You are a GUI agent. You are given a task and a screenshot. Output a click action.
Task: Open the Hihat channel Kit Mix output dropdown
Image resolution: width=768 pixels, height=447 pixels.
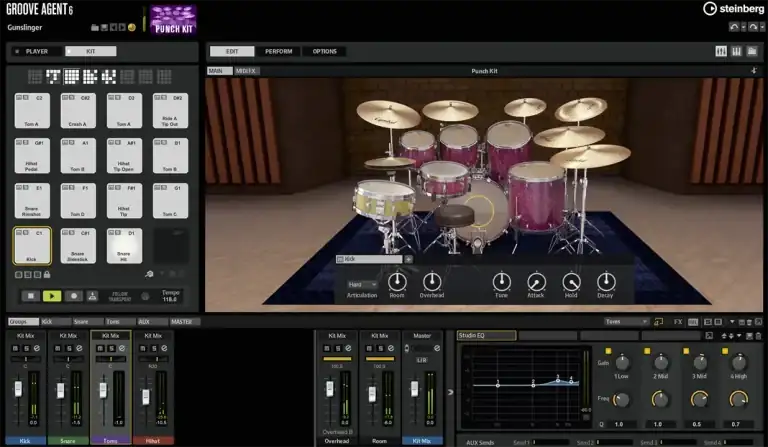tap(153, 336)
